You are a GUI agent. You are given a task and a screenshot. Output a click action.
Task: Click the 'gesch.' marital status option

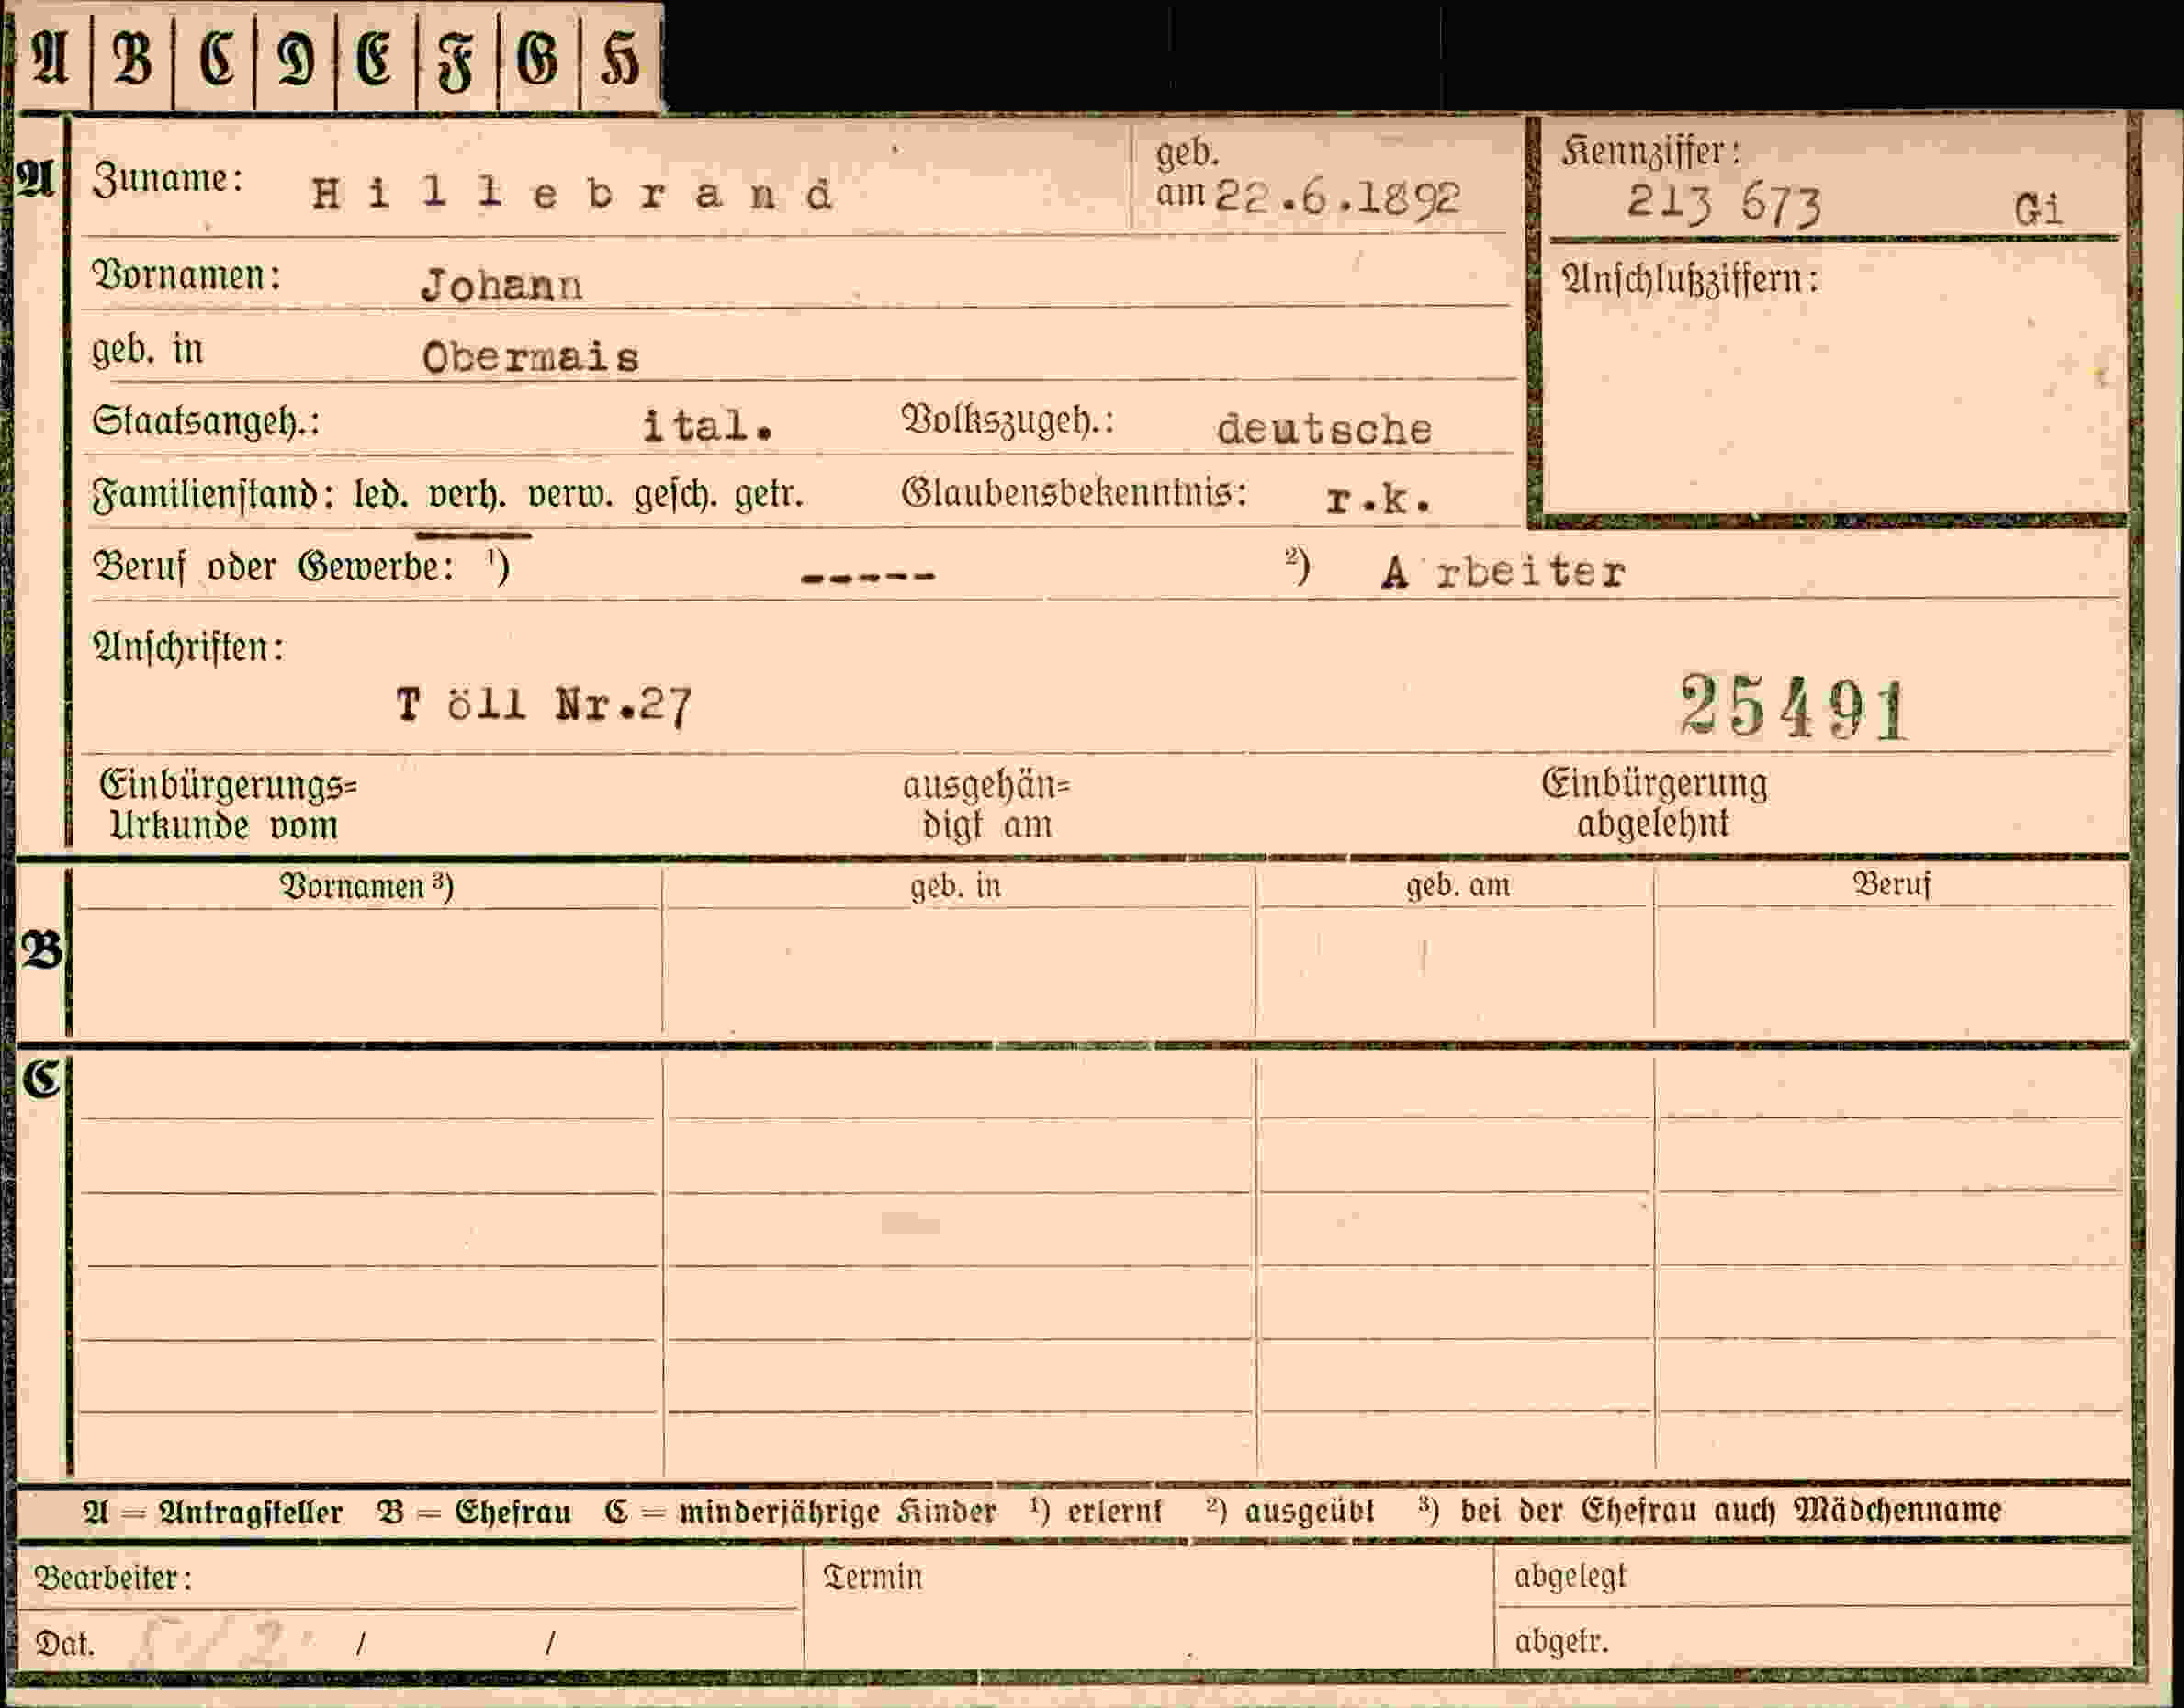tap(675, 494)
